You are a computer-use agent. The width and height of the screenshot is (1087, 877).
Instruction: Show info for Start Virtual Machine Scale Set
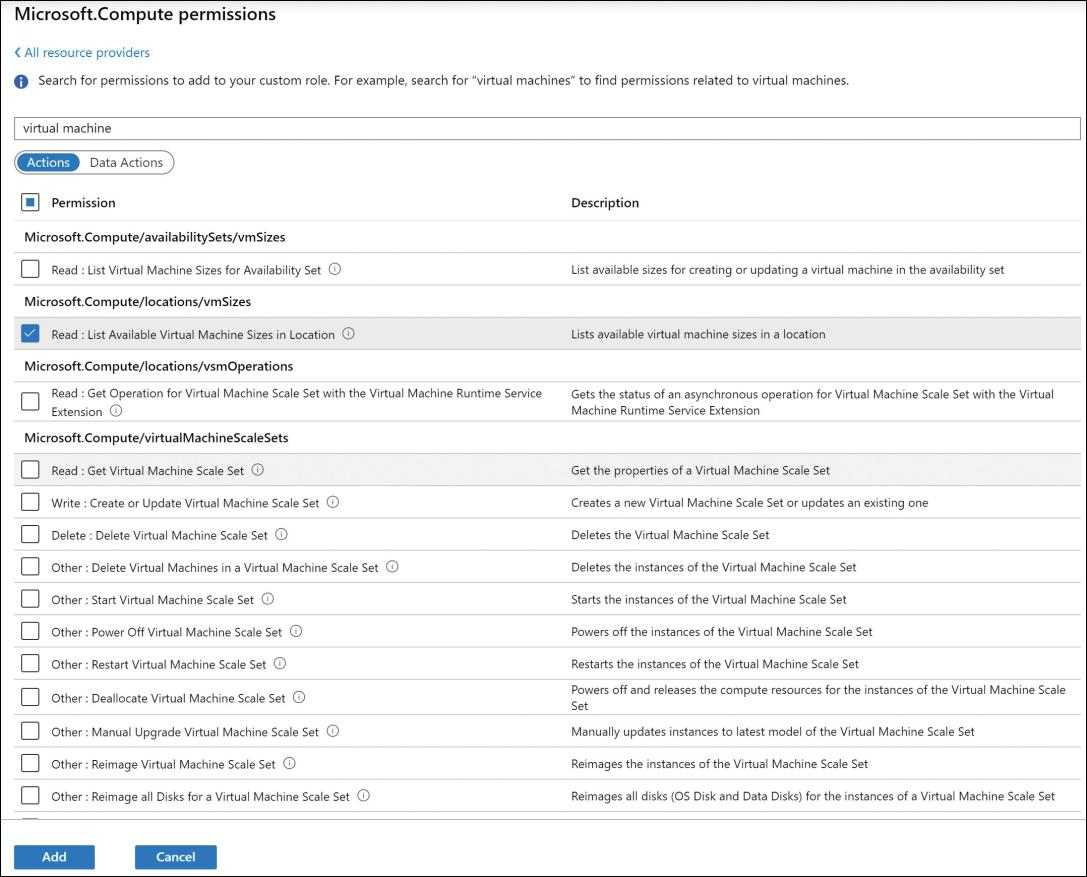(x=268, y=598)
